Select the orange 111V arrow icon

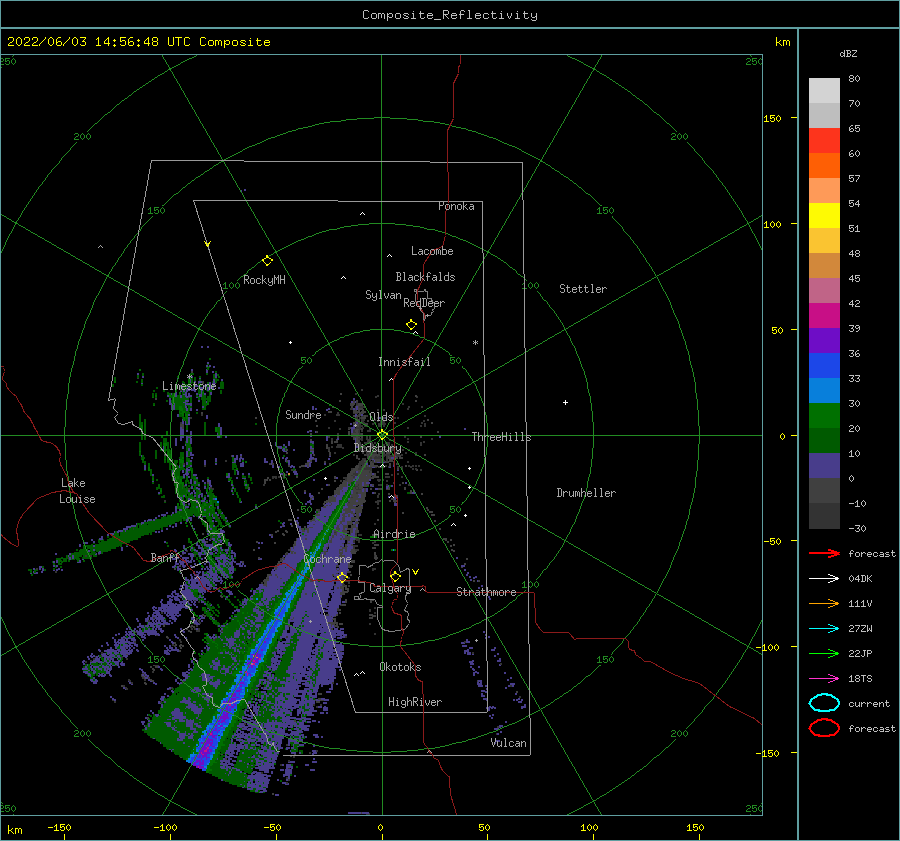824,603
